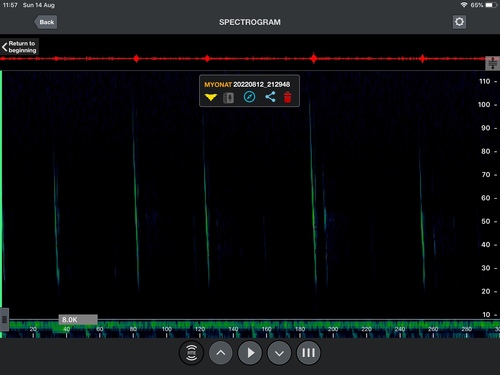Return to beginning of recording

click(x=19, y=47)
